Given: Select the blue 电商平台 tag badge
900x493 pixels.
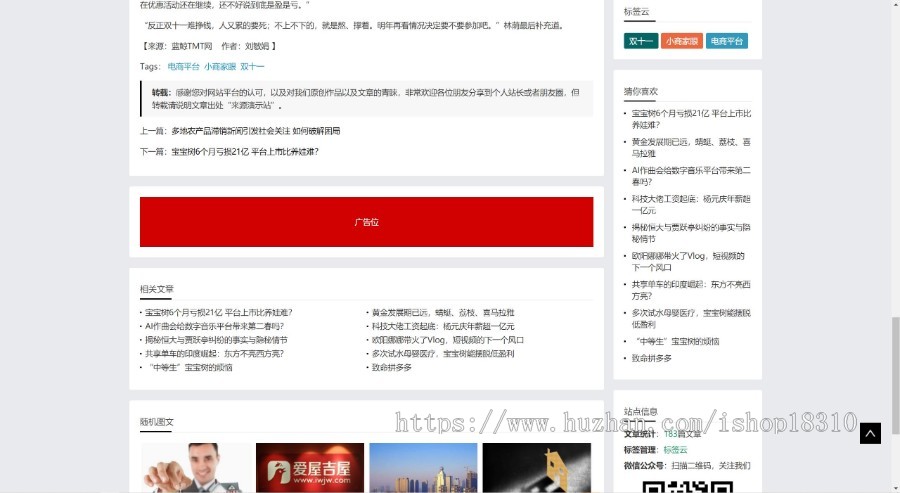Looking at the screenshot, I should tap(726, 41).
